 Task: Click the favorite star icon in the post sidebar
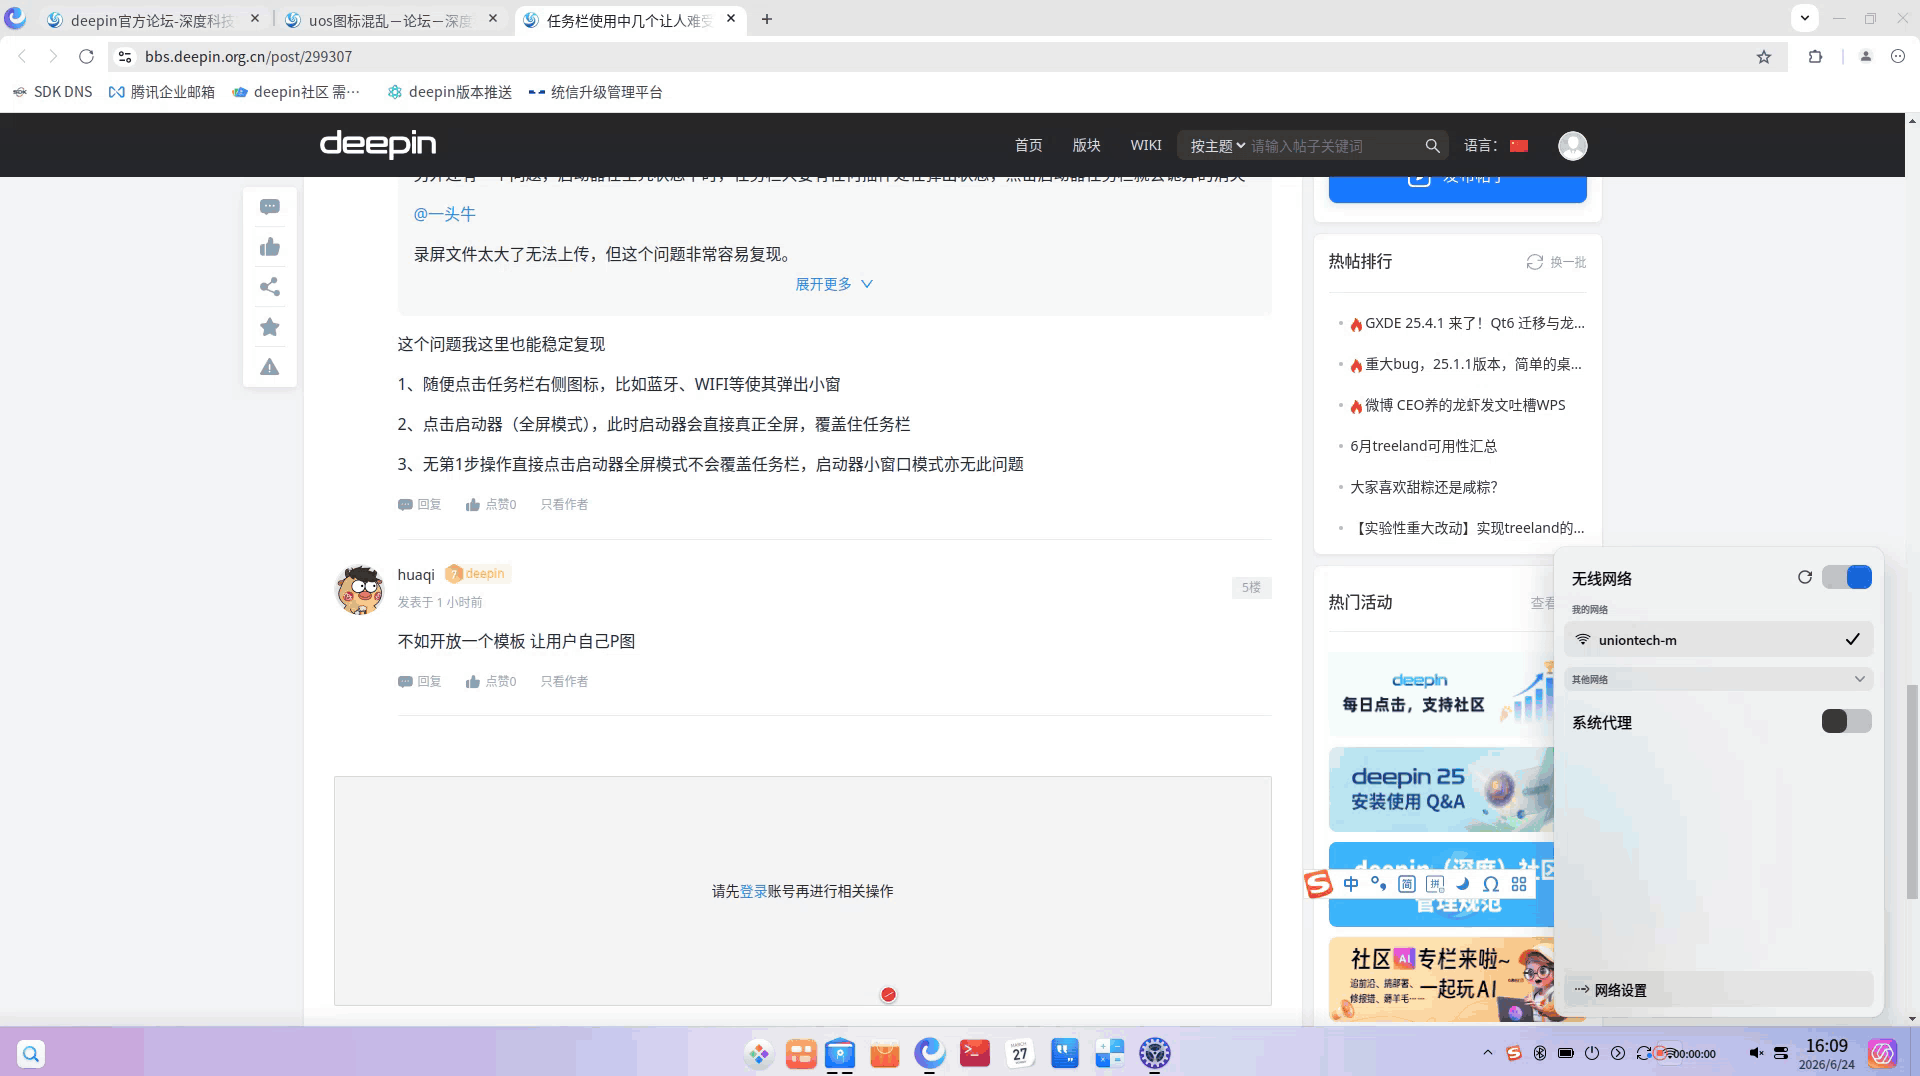pyautogui.click(x=270, y=327)
